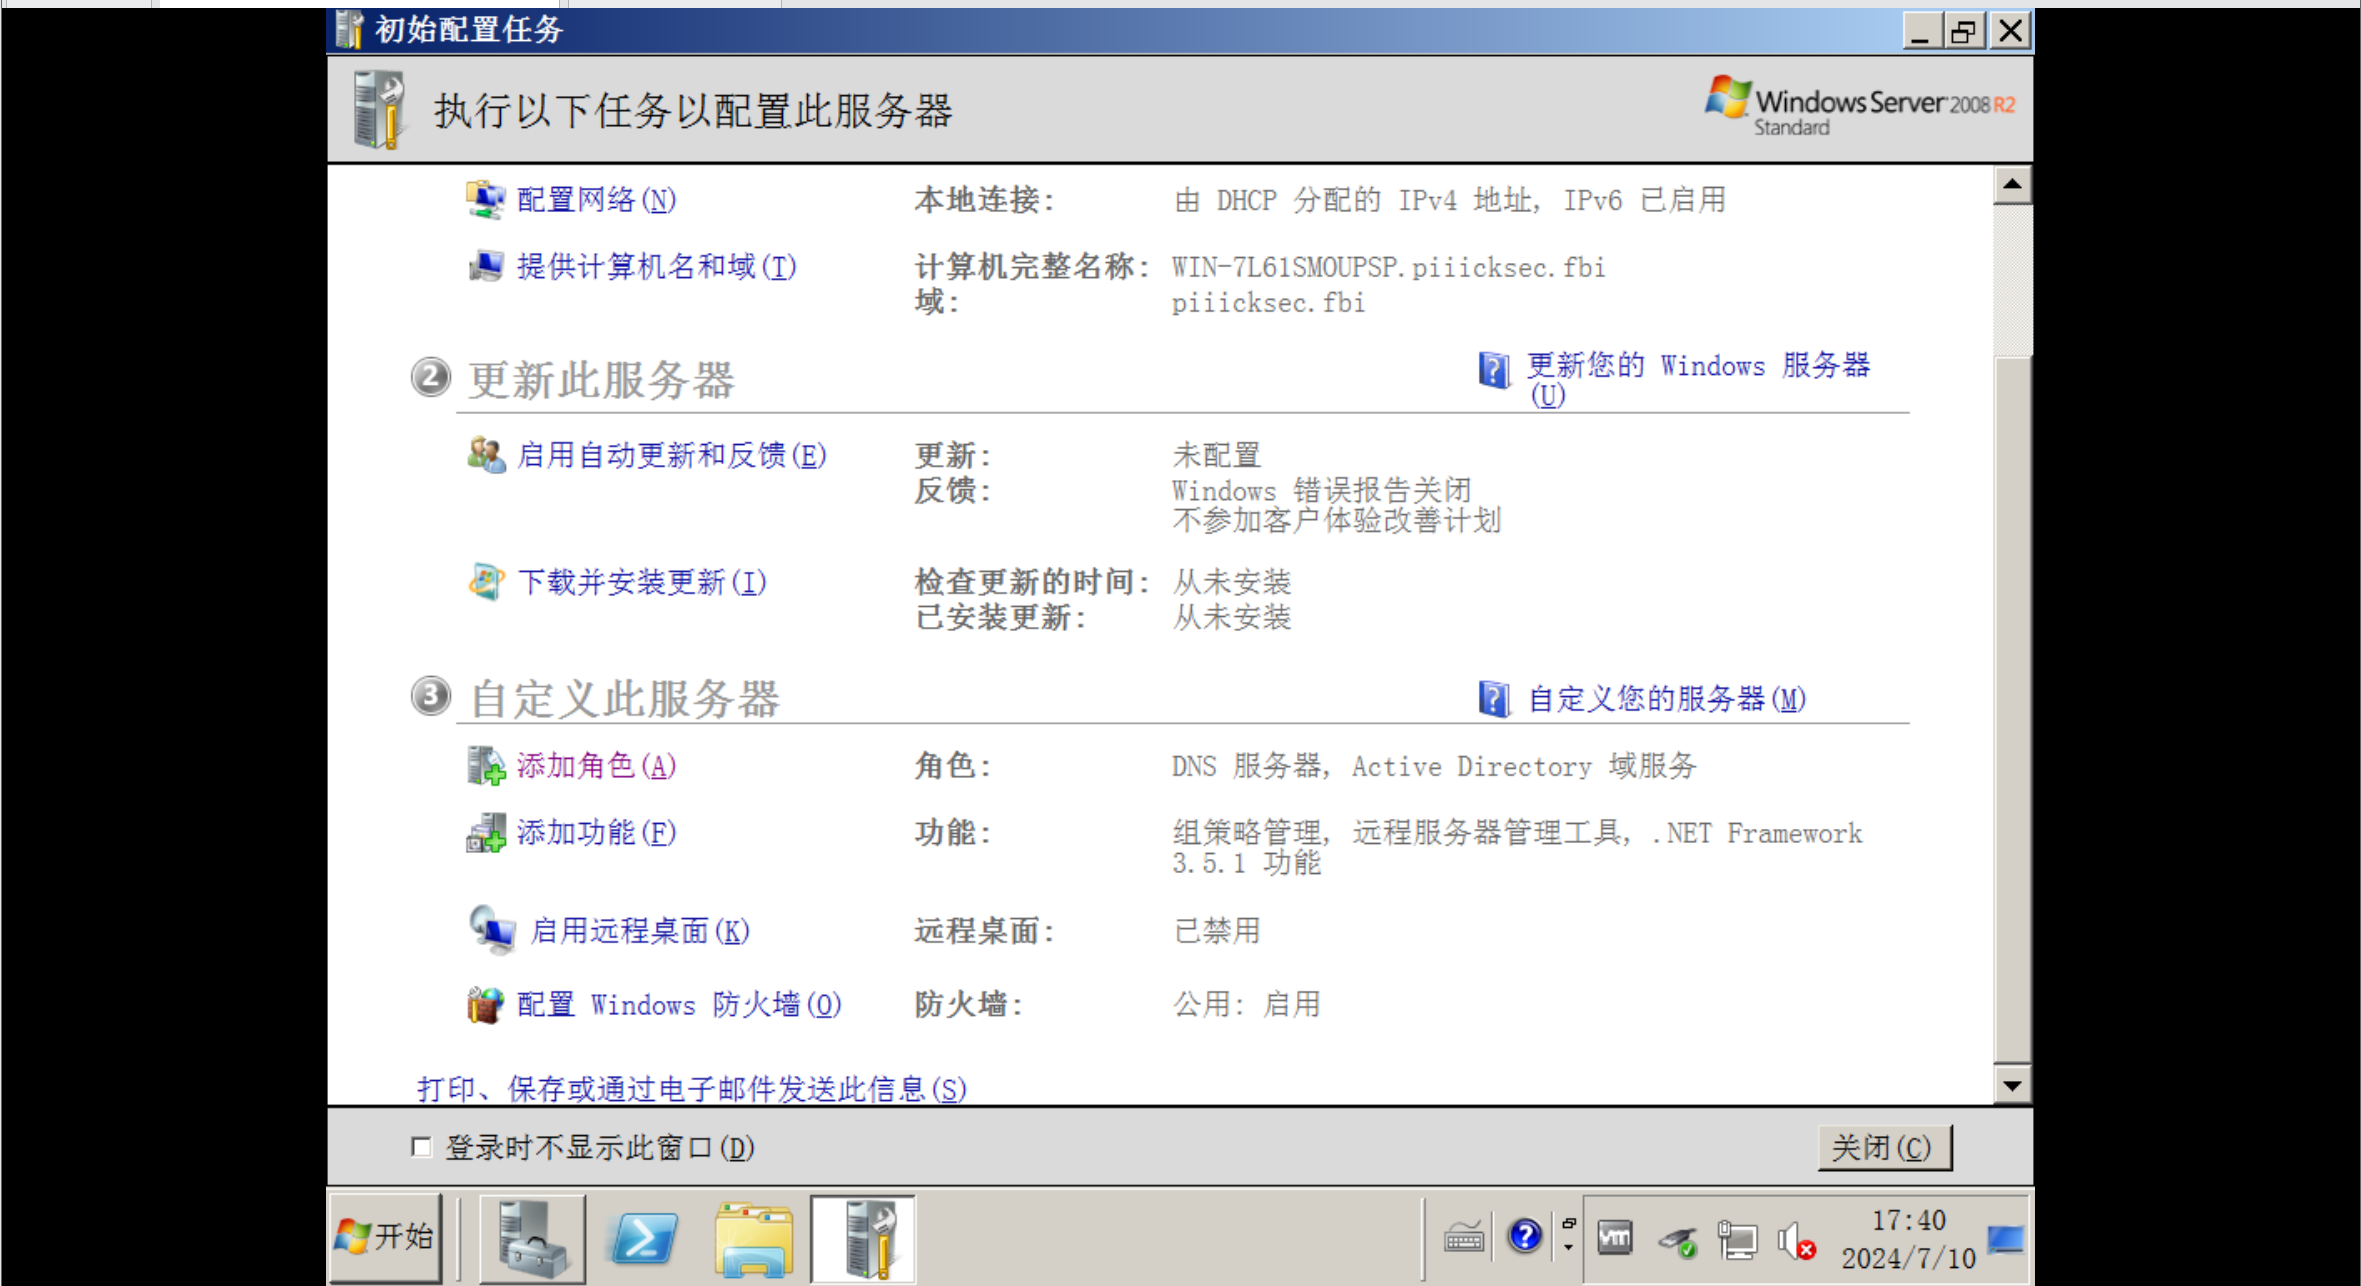
Task: Launch PowerShell from the taskbar
Action: (643, 1240)
